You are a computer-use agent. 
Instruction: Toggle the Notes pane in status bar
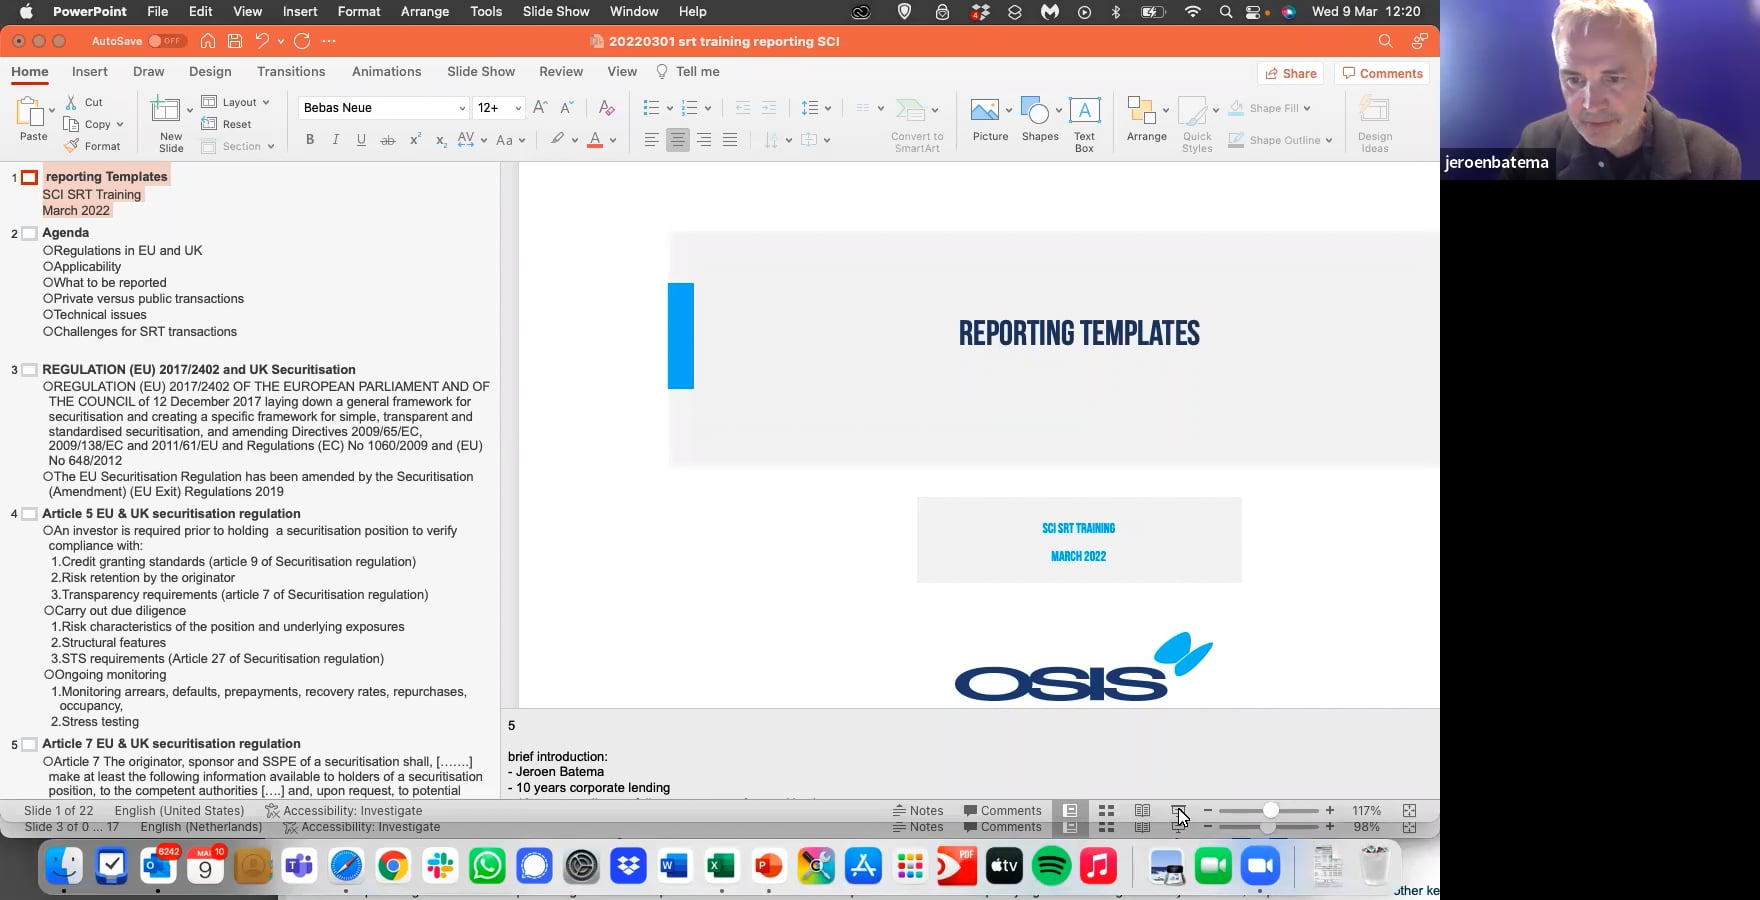click(917, 811)
